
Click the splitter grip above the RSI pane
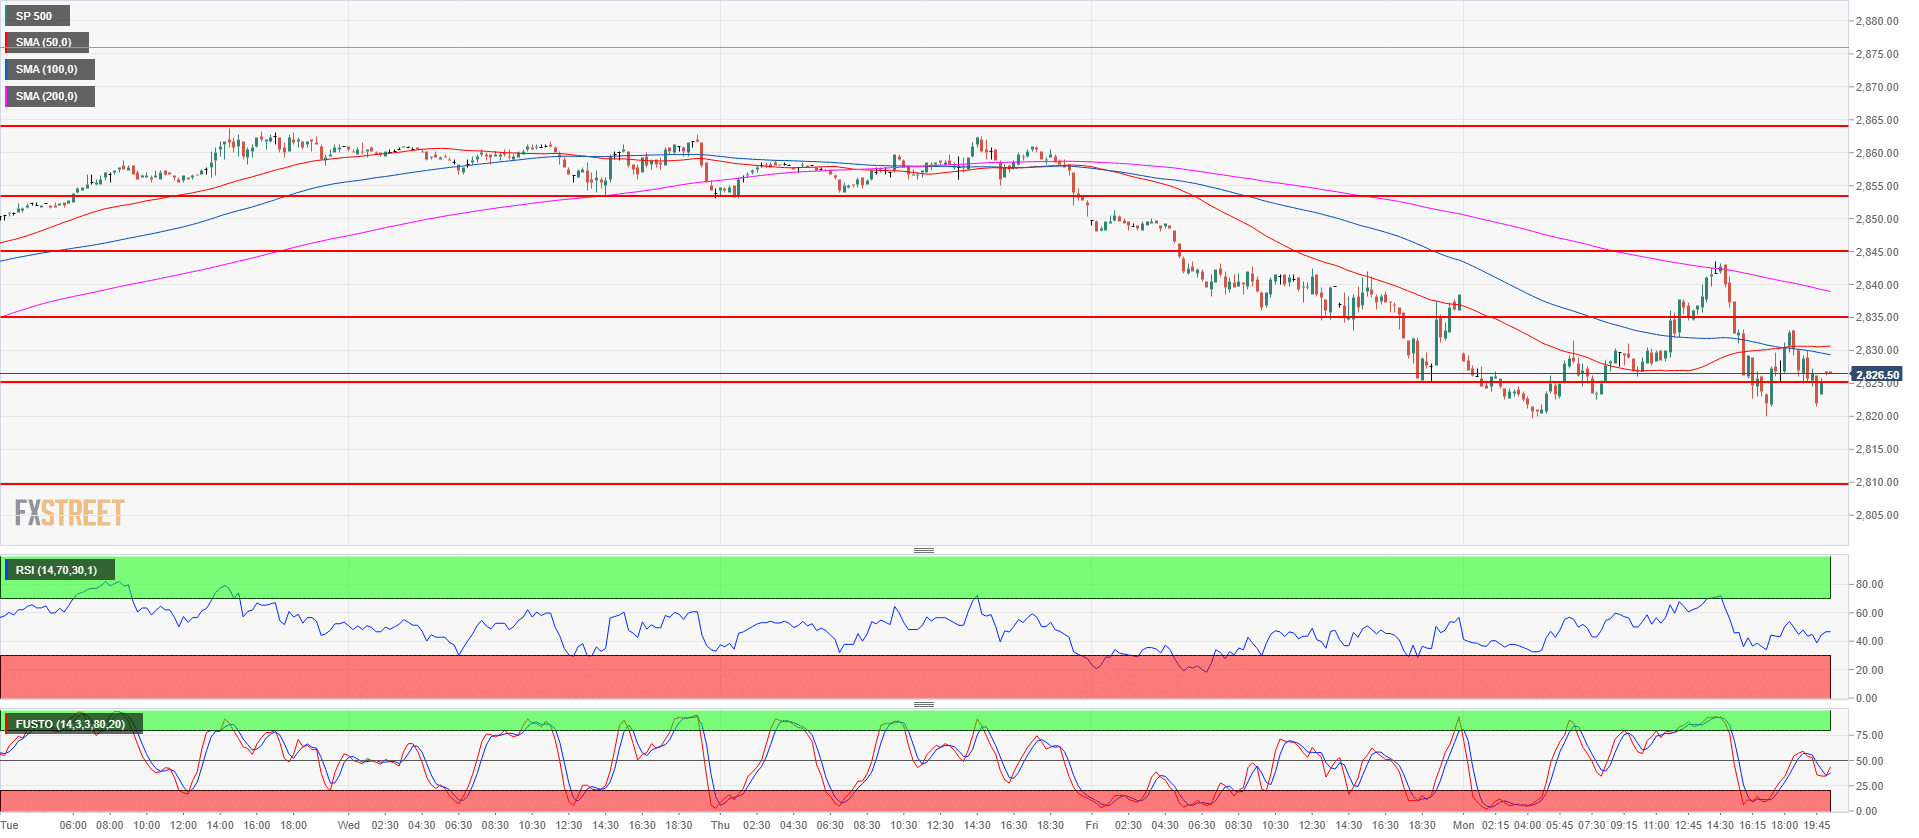(x=924, y=550)
